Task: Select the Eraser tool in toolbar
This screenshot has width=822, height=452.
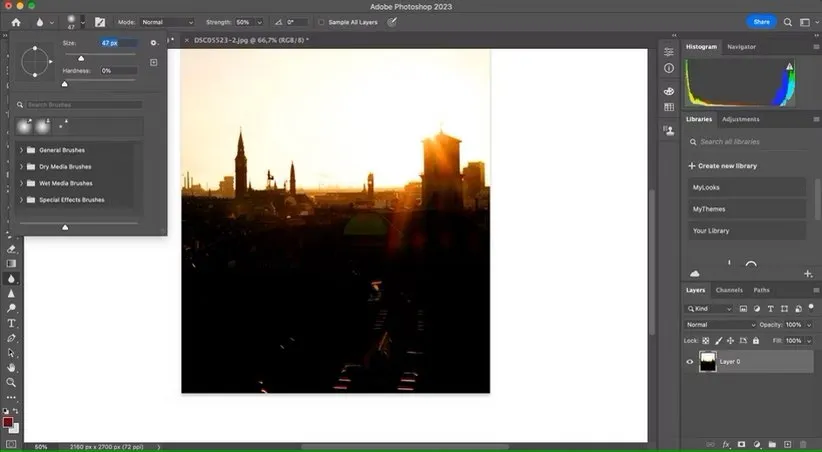Action: tap(11, 249)
